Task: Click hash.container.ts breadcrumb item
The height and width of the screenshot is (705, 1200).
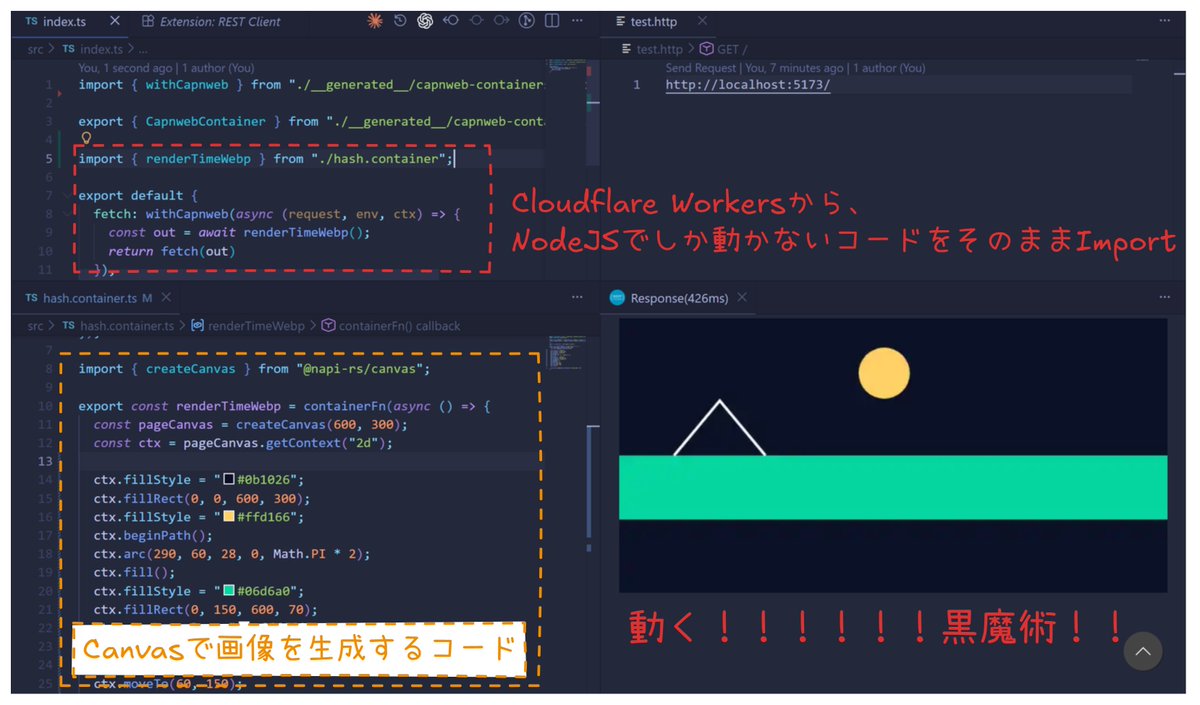Action: [x=117, y=326]
